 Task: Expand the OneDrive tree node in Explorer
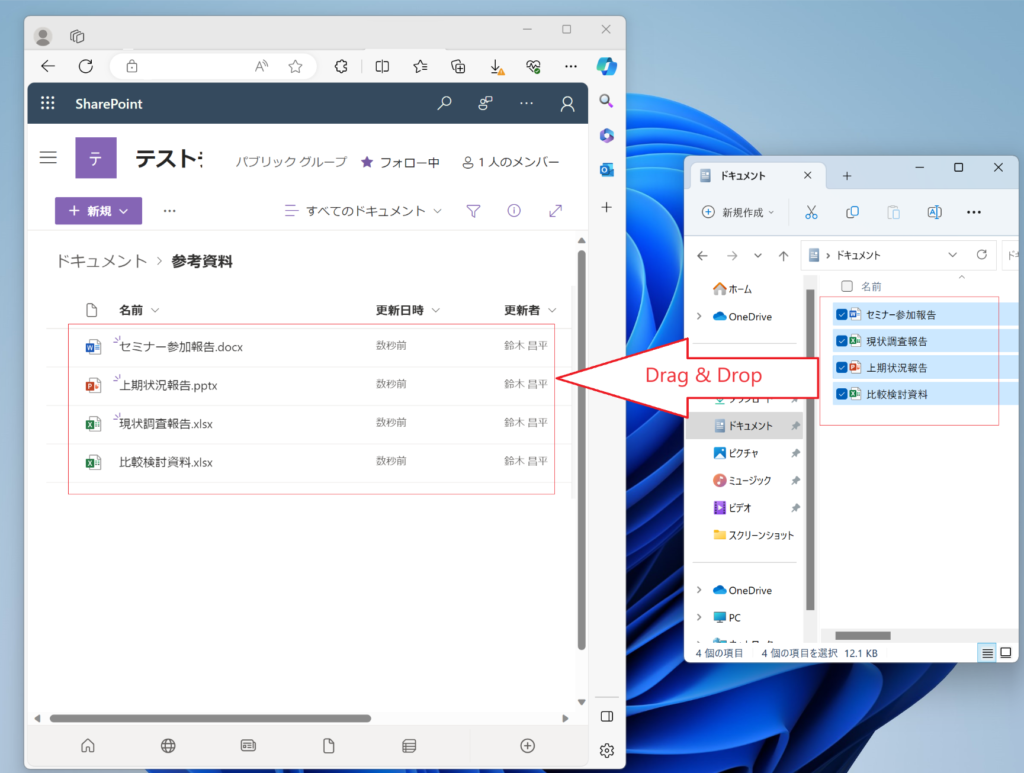(x=699, y=317)
